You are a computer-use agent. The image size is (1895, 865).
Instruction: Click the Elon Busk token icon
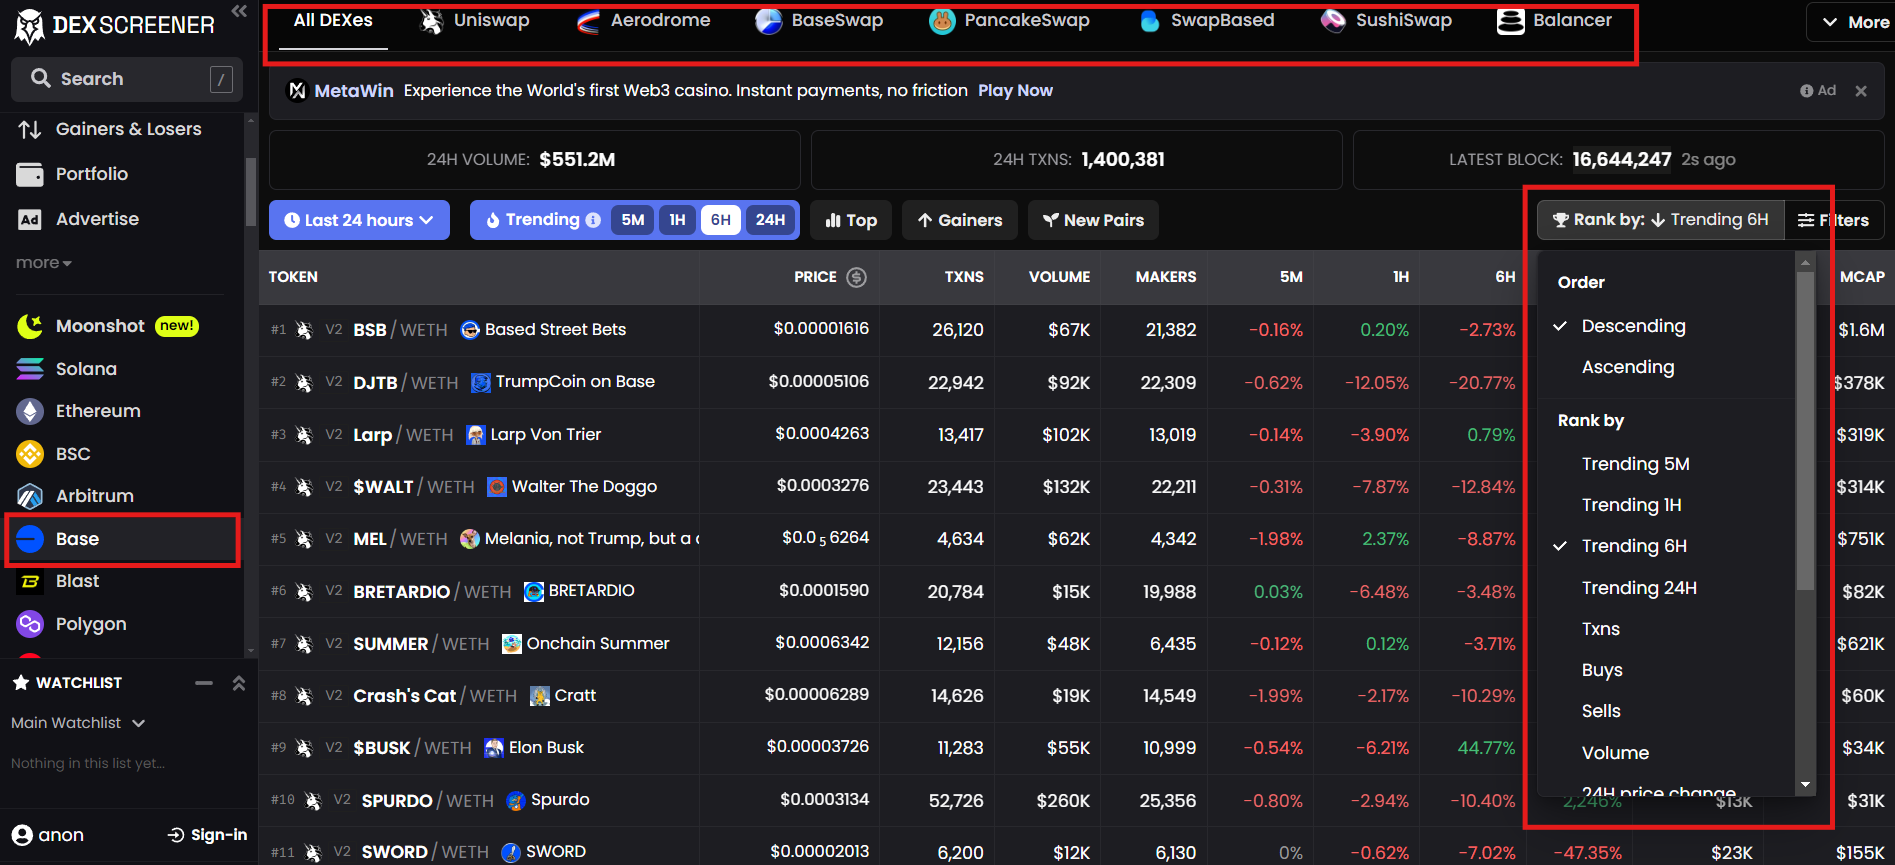[494, 748]
